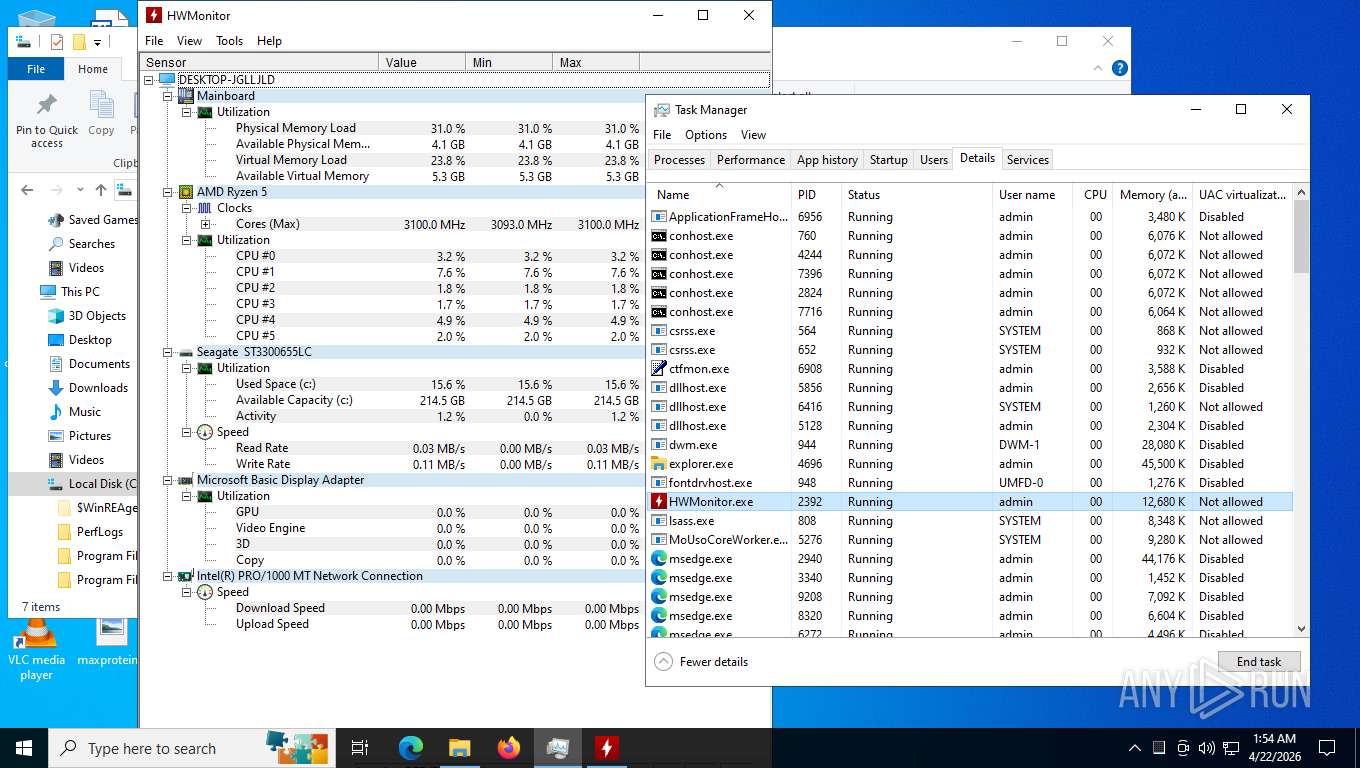Screen dimensions: 1360x768
Task: Click the Sensor column header in HWMonitor
Action: [x=259, y=62]
